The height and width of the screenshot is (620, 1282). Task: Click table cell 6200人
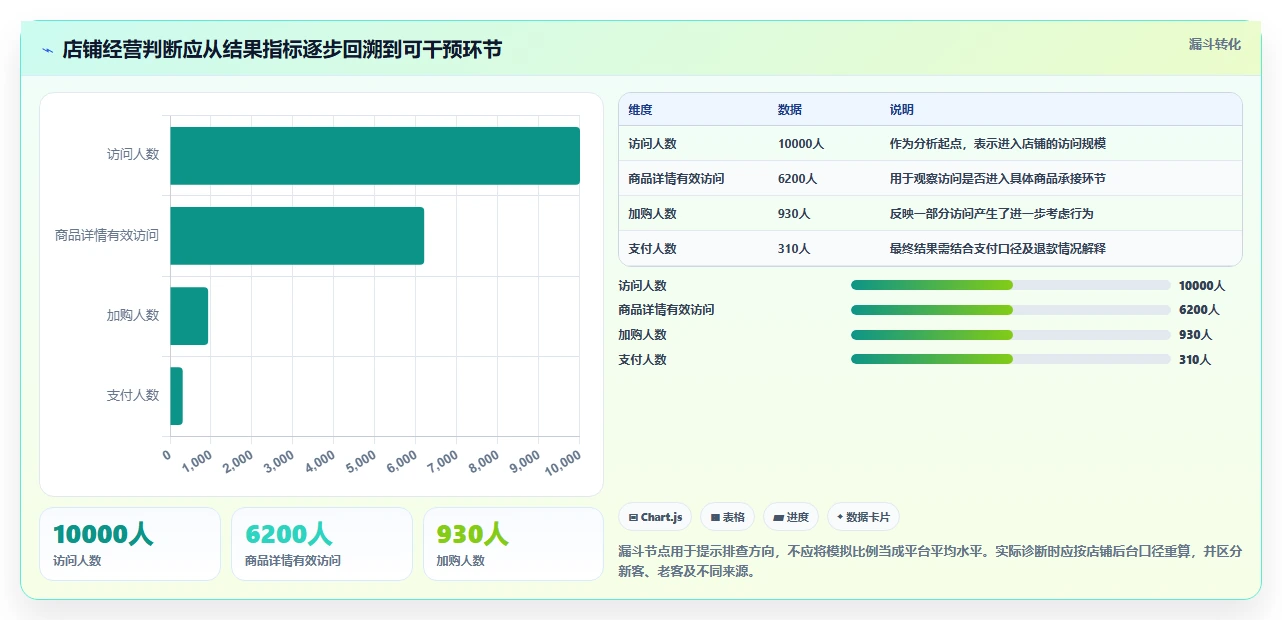(797, 179)
